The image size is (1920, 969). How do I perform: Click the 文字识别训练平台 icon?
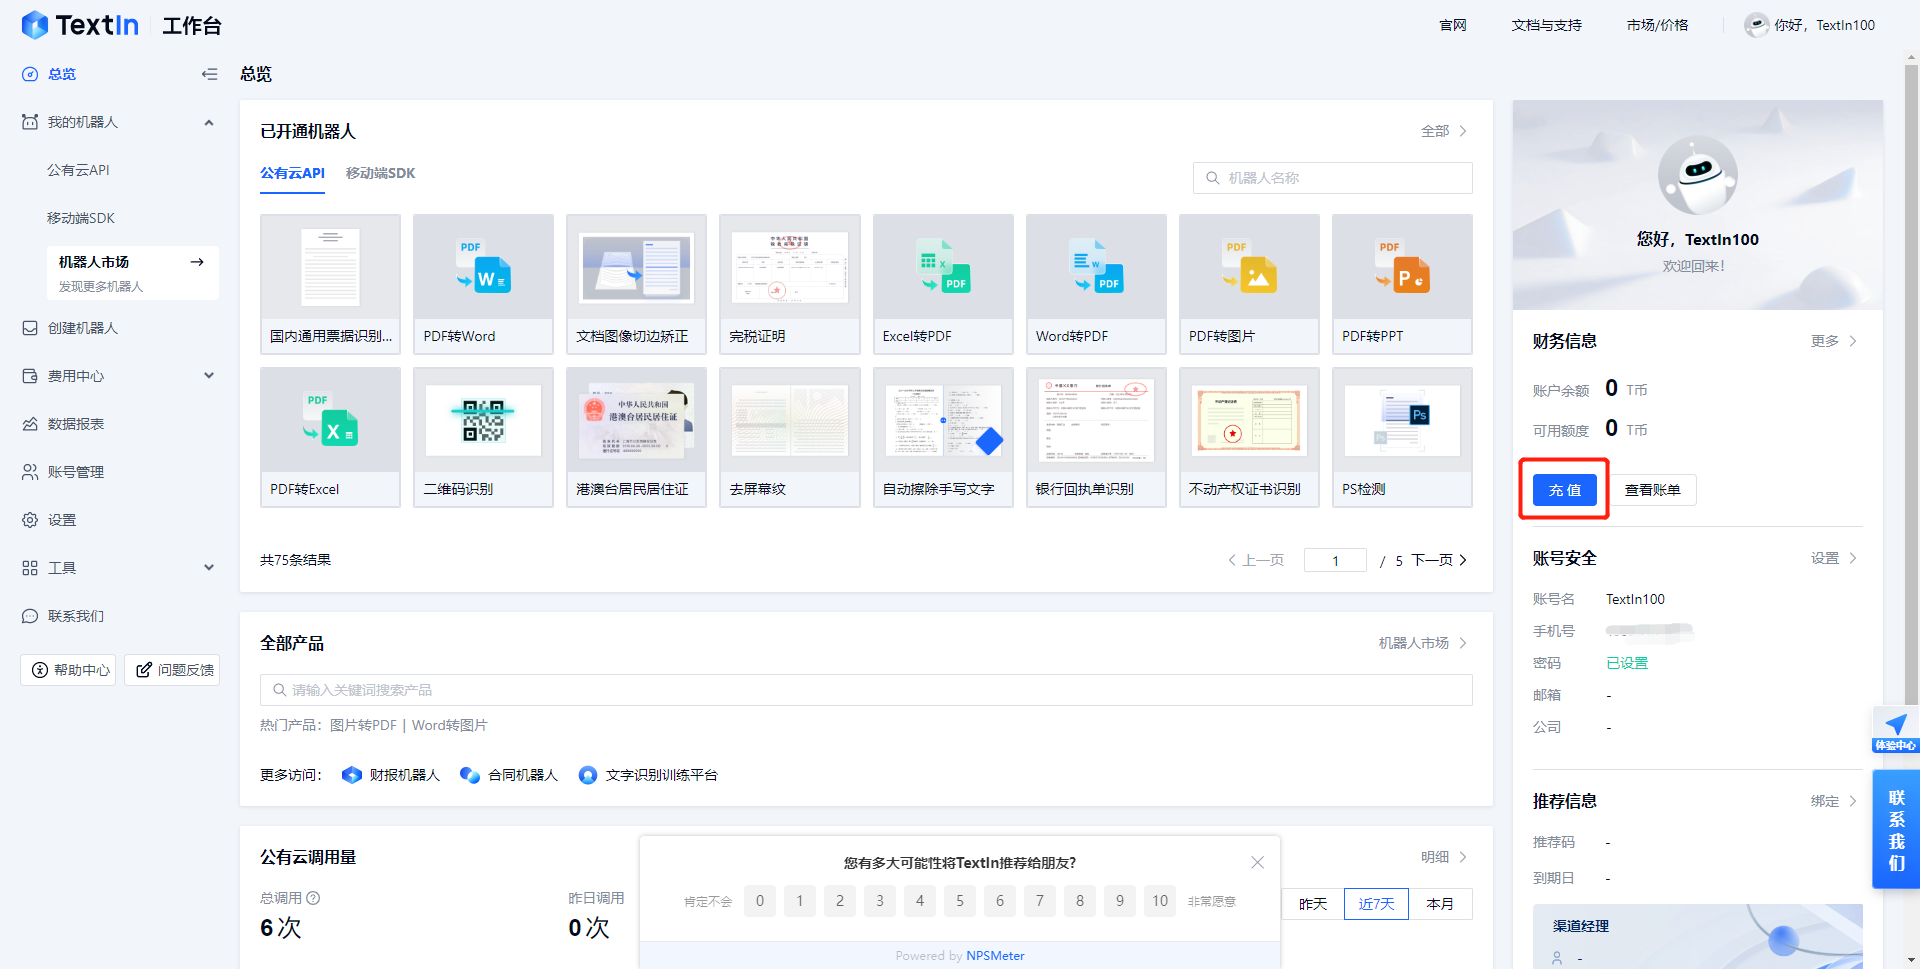[x=588, y=775]
